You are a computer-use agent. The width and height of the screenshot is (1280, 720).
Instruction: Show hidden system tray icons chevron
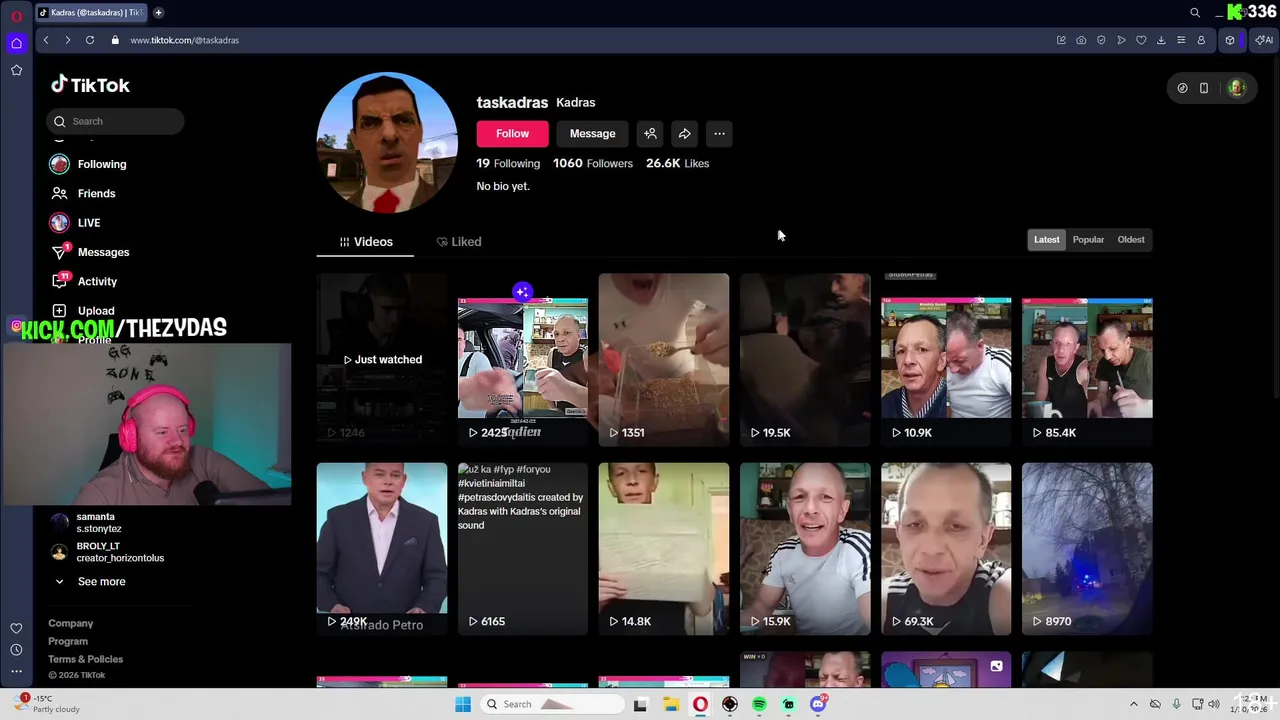[x=1133, y=704]
